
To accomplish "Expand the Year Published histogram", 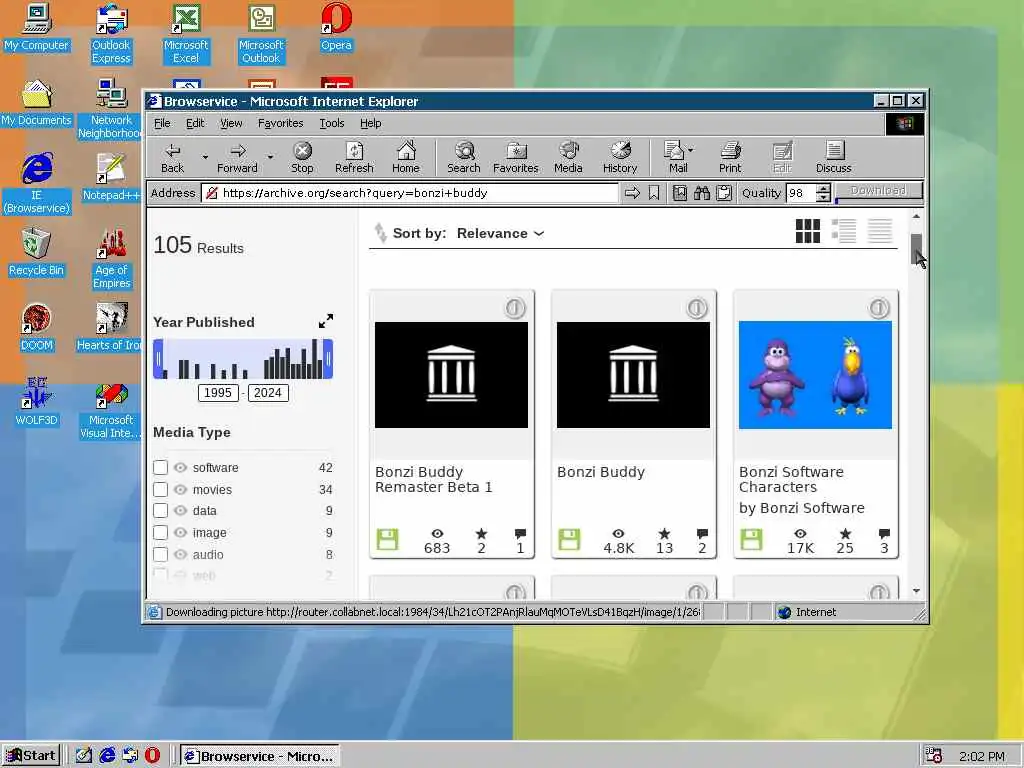I will [x=326, y=321].
